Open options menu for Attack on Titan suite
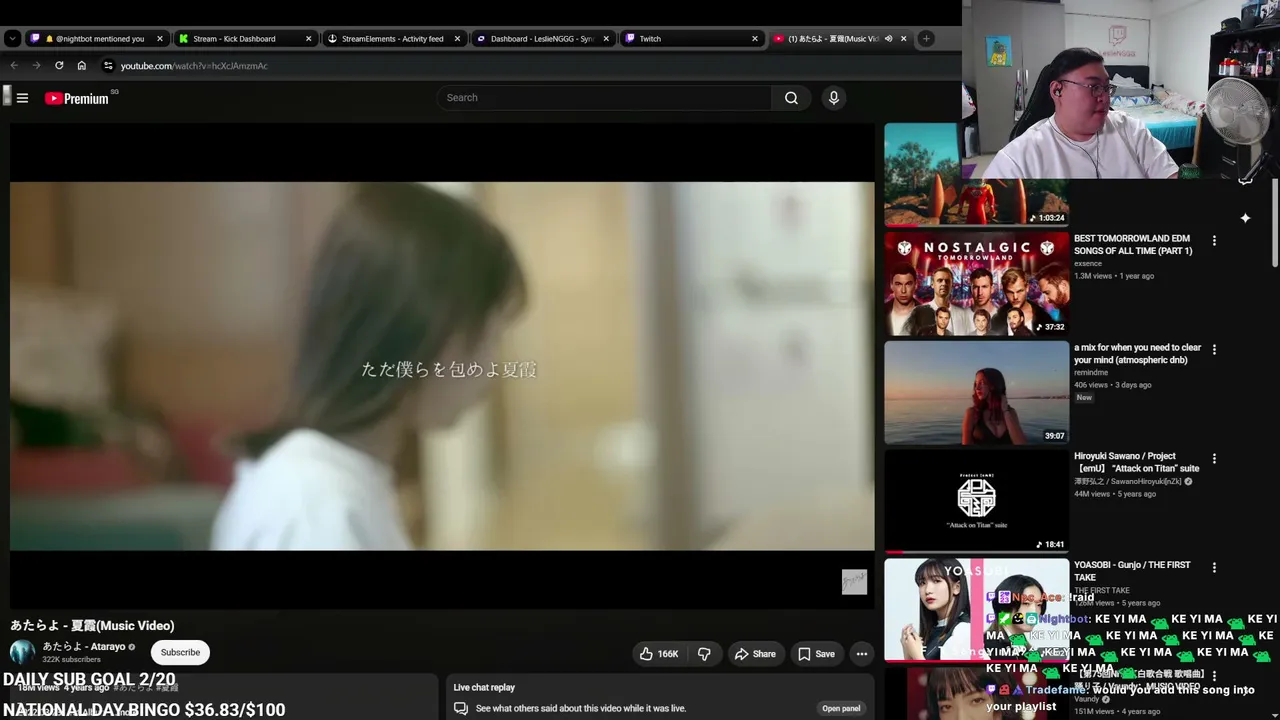This screenshot has height=720, width=1280. pos(1214,459)
